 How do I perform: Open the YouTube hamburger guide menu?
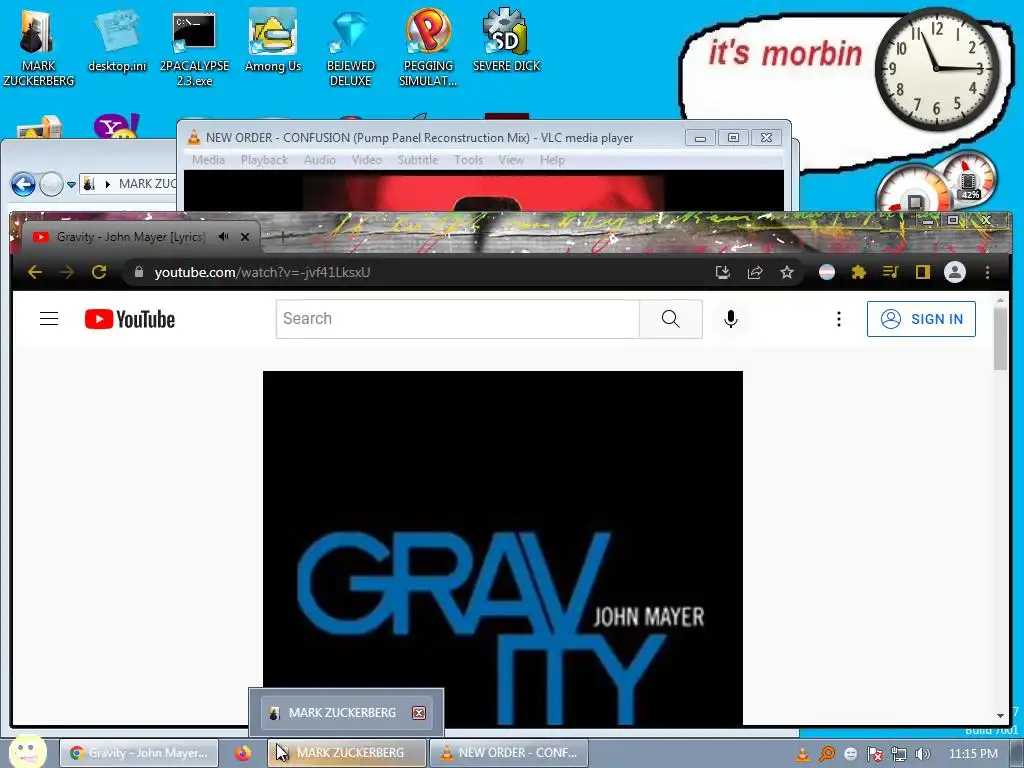[x=49, y=319]
